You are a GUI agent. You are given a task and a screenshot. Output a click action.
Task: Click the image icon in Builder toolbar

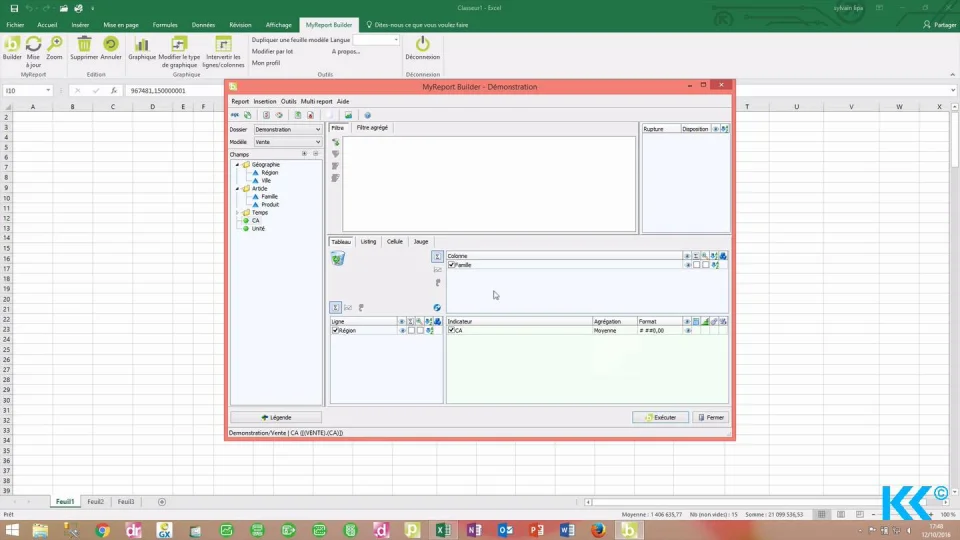click(348, 115)
